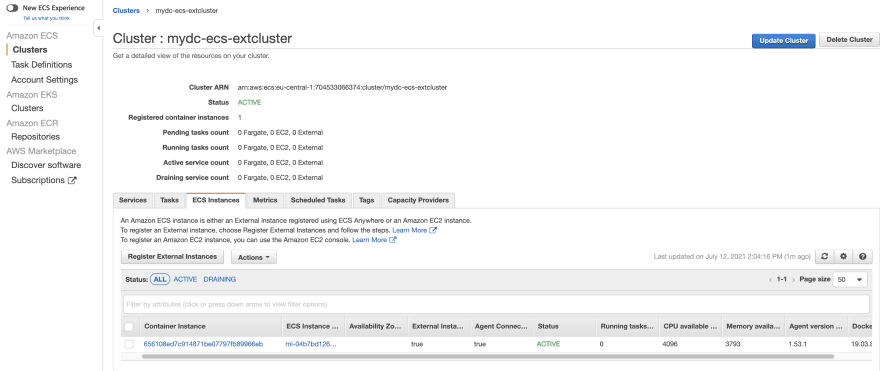Open Clusters under Amazon ECS
Image resolution: width=880 pixels, height=371 pixels.
click(30, 50)
